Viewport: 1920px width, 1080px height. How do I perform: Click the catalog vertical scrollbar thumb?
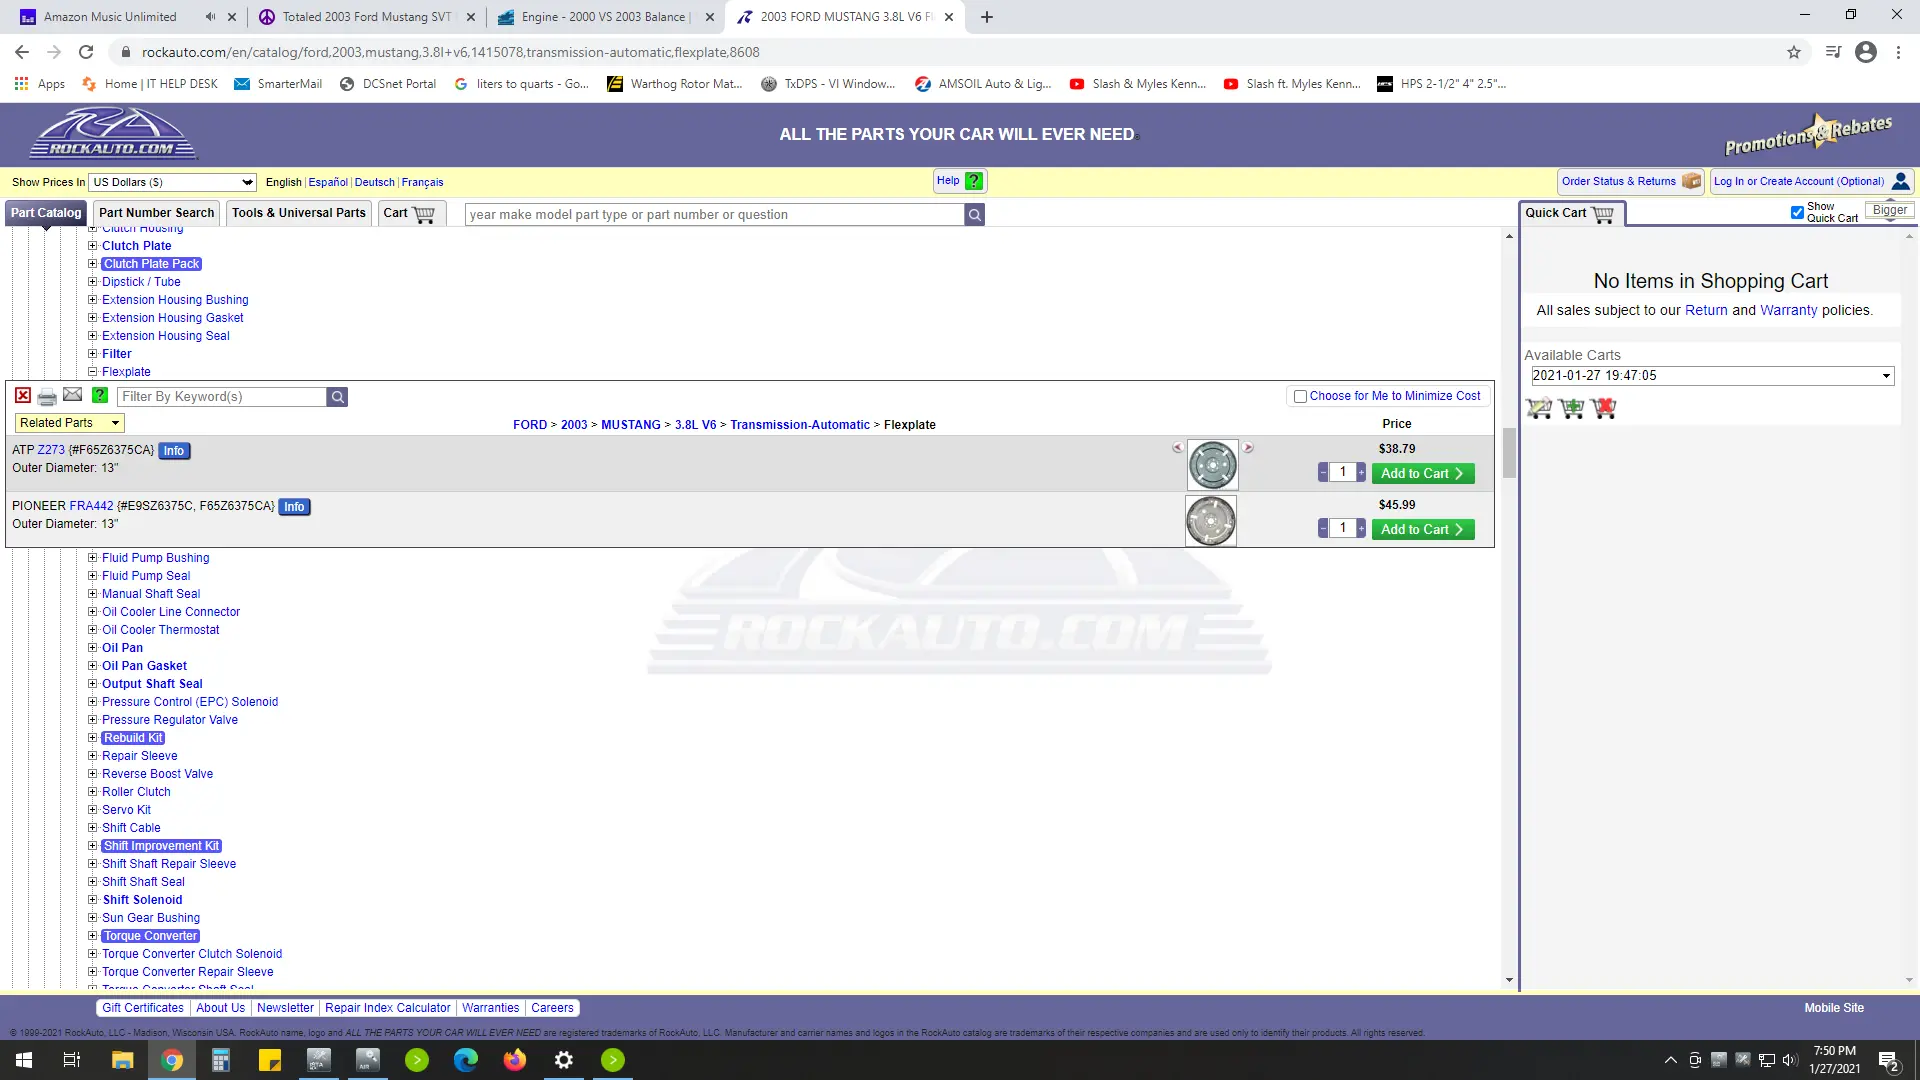pos(1509,452)
